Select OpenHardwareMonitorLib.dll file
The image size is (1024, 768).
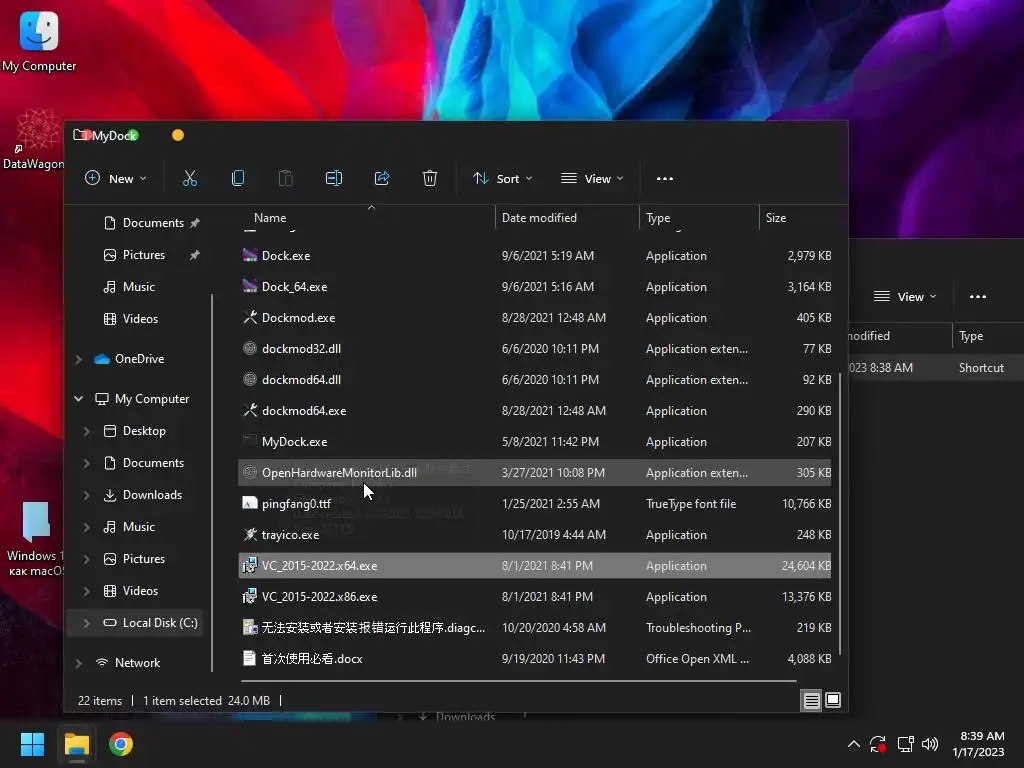[535, 472]
